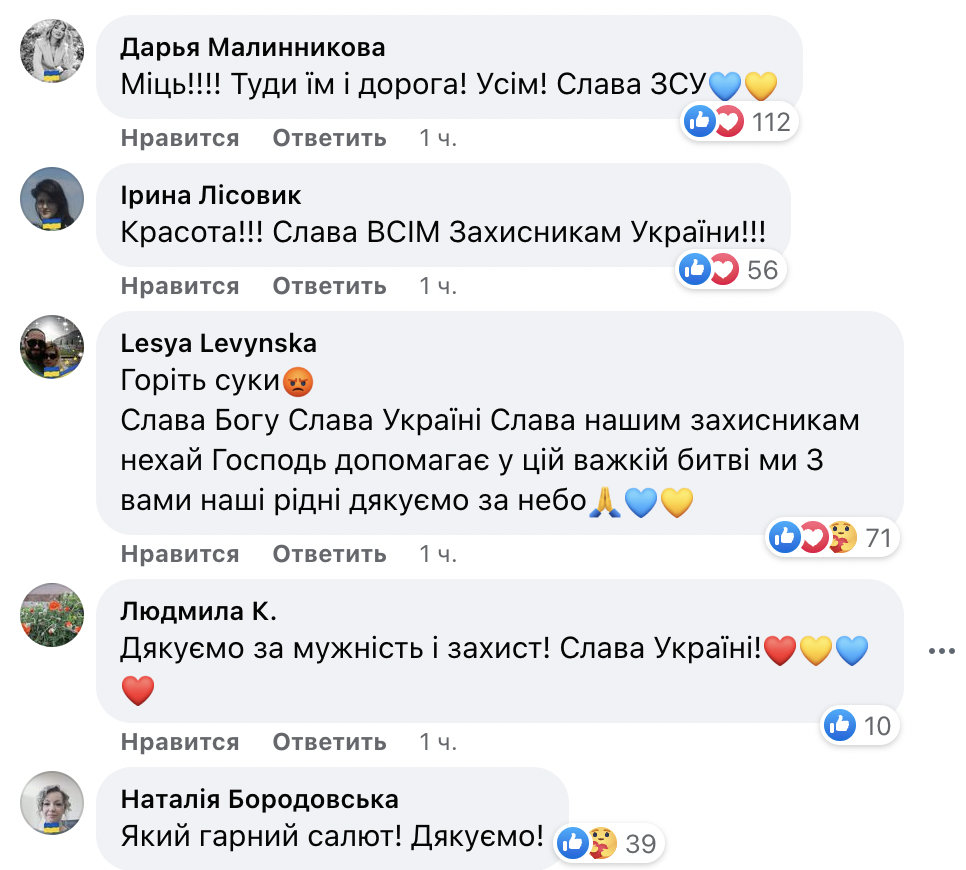The height and width of the screenshot is (870, 966).
Task: Click Нравится under Ірина Лісовик's comment
Action: (x=180, y=285)
